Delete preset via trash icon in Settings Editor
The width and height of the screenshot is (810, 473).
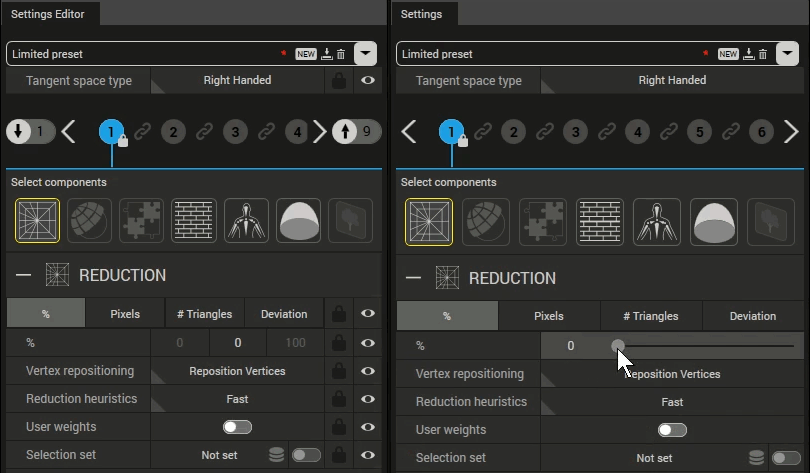(340, 54)
